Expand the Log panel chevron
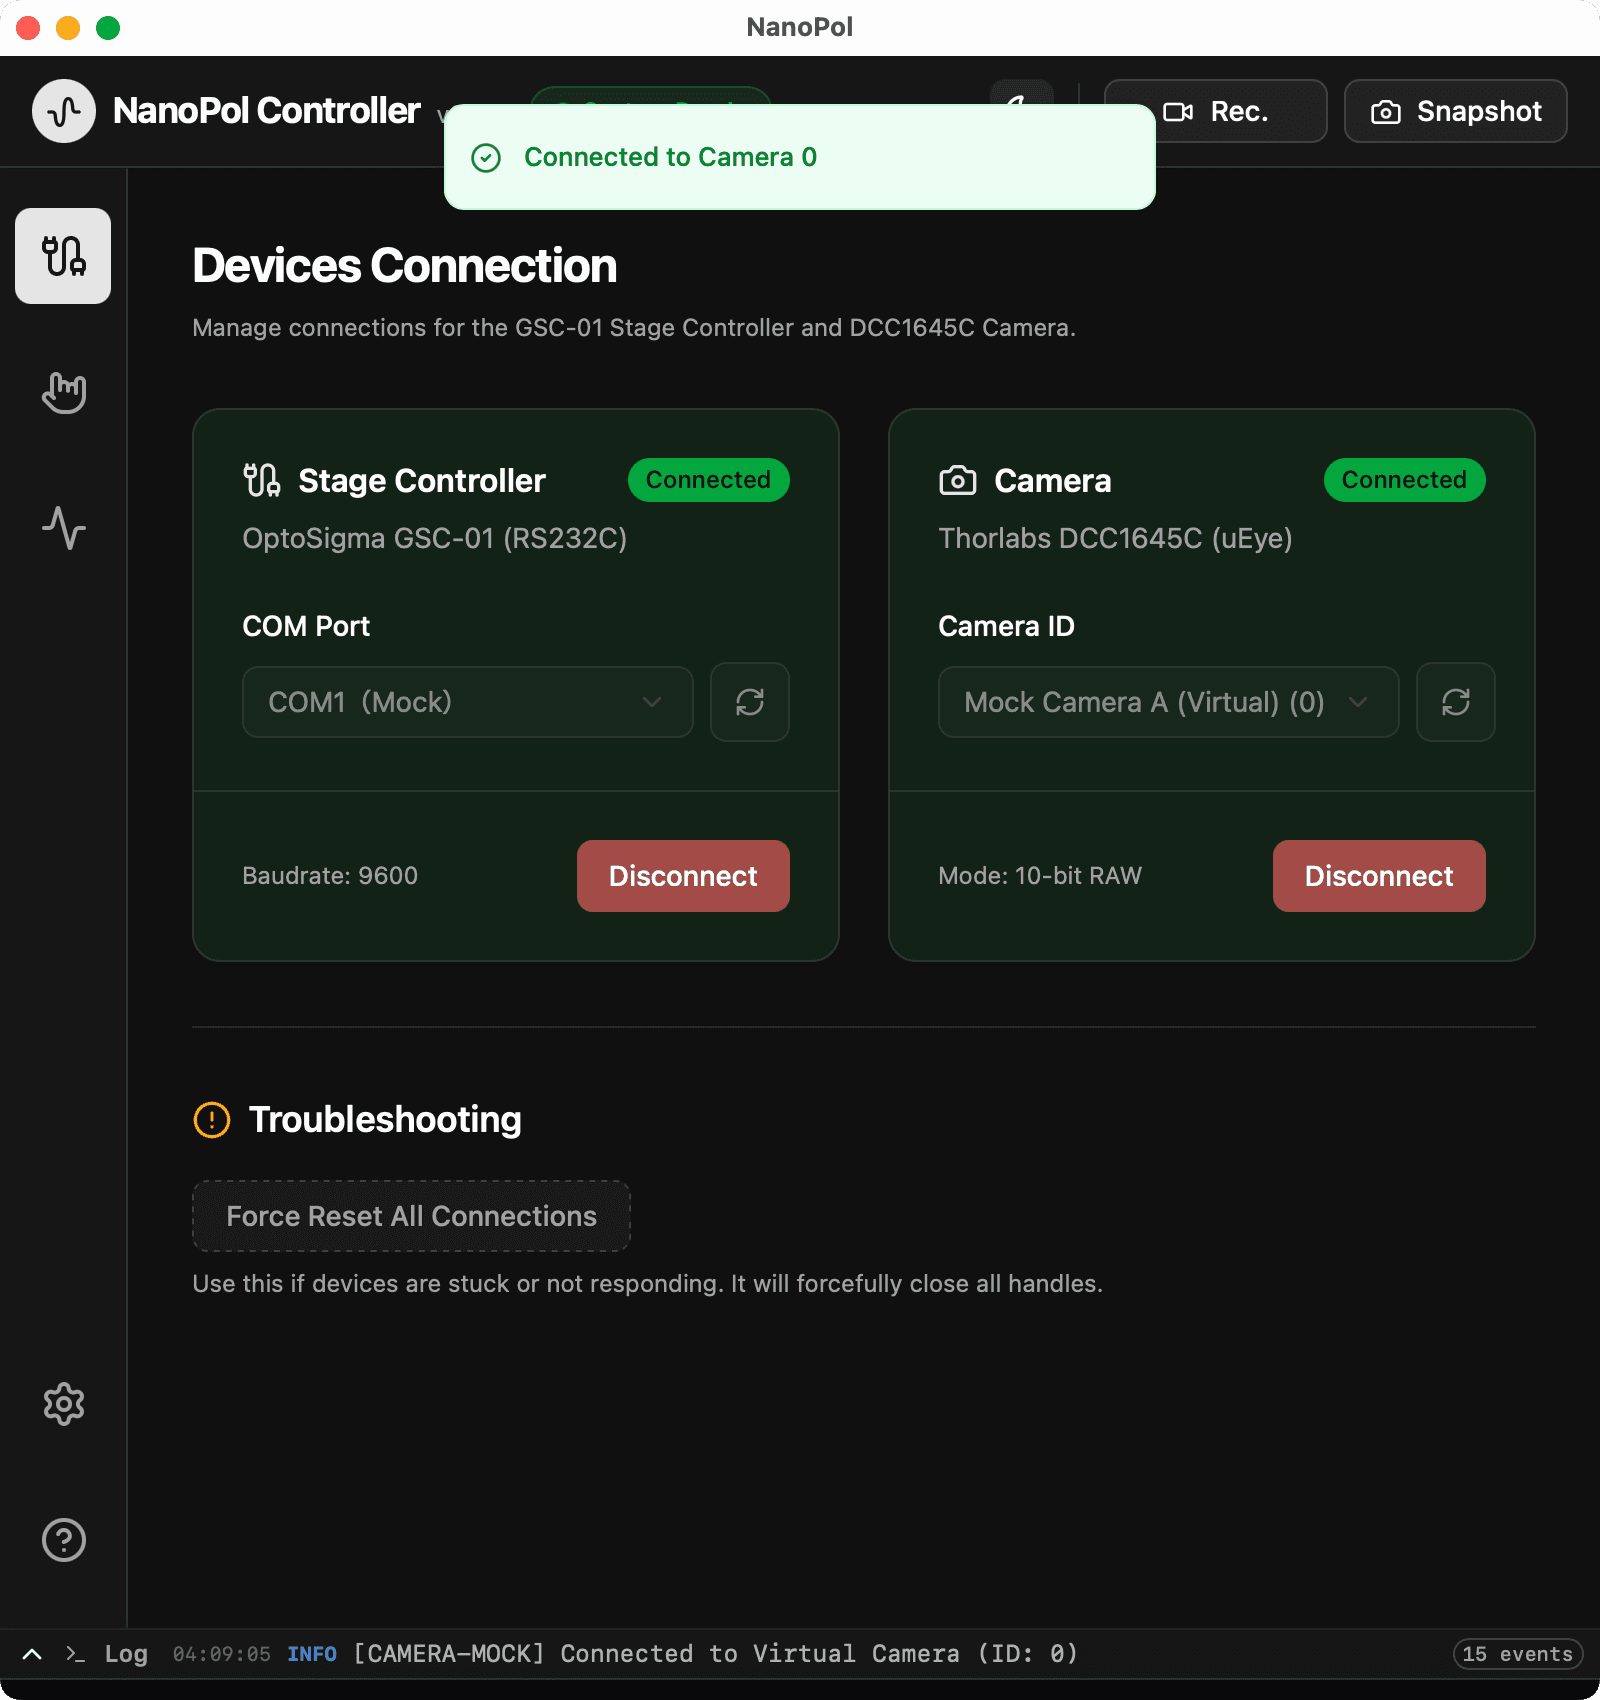Viewport: 1600px width, 1700px height. tap(32, 1654)
